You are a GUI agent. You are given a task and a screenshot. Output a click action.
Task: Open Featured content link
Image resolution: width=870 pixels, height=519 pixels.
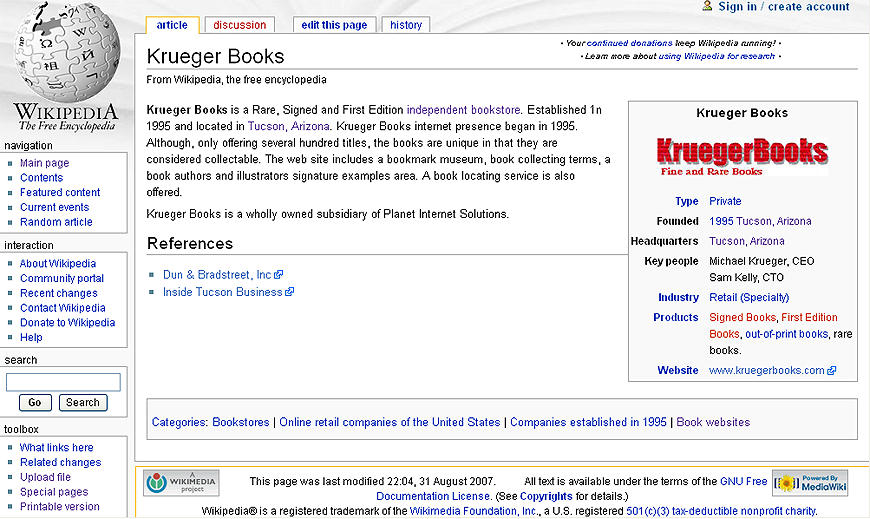tap(60, 193)
